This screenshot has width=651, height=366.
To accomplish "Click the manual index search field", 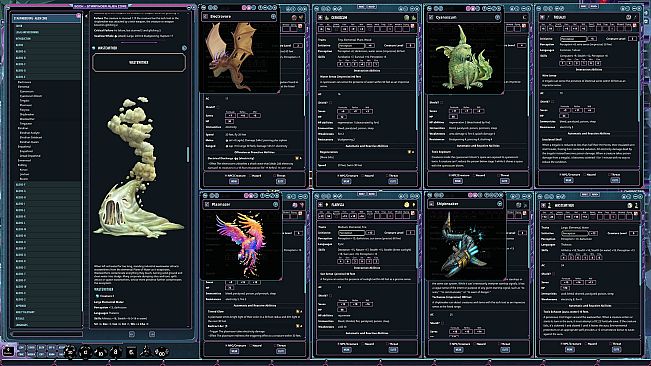I will pos(47,333).
